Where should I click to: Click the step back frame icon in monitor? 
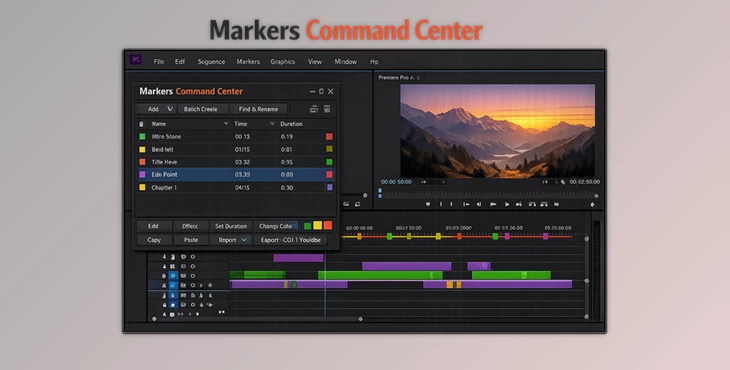coord(479,204)
